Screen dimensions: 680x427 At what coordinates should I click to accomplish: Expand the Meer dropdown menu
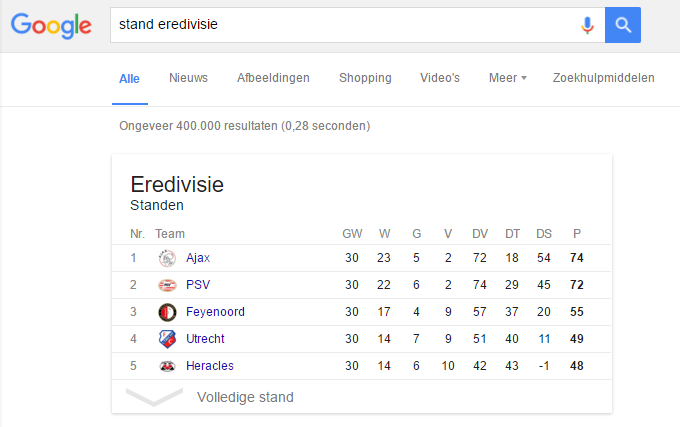pyautogui.click(x=507, y=78)
